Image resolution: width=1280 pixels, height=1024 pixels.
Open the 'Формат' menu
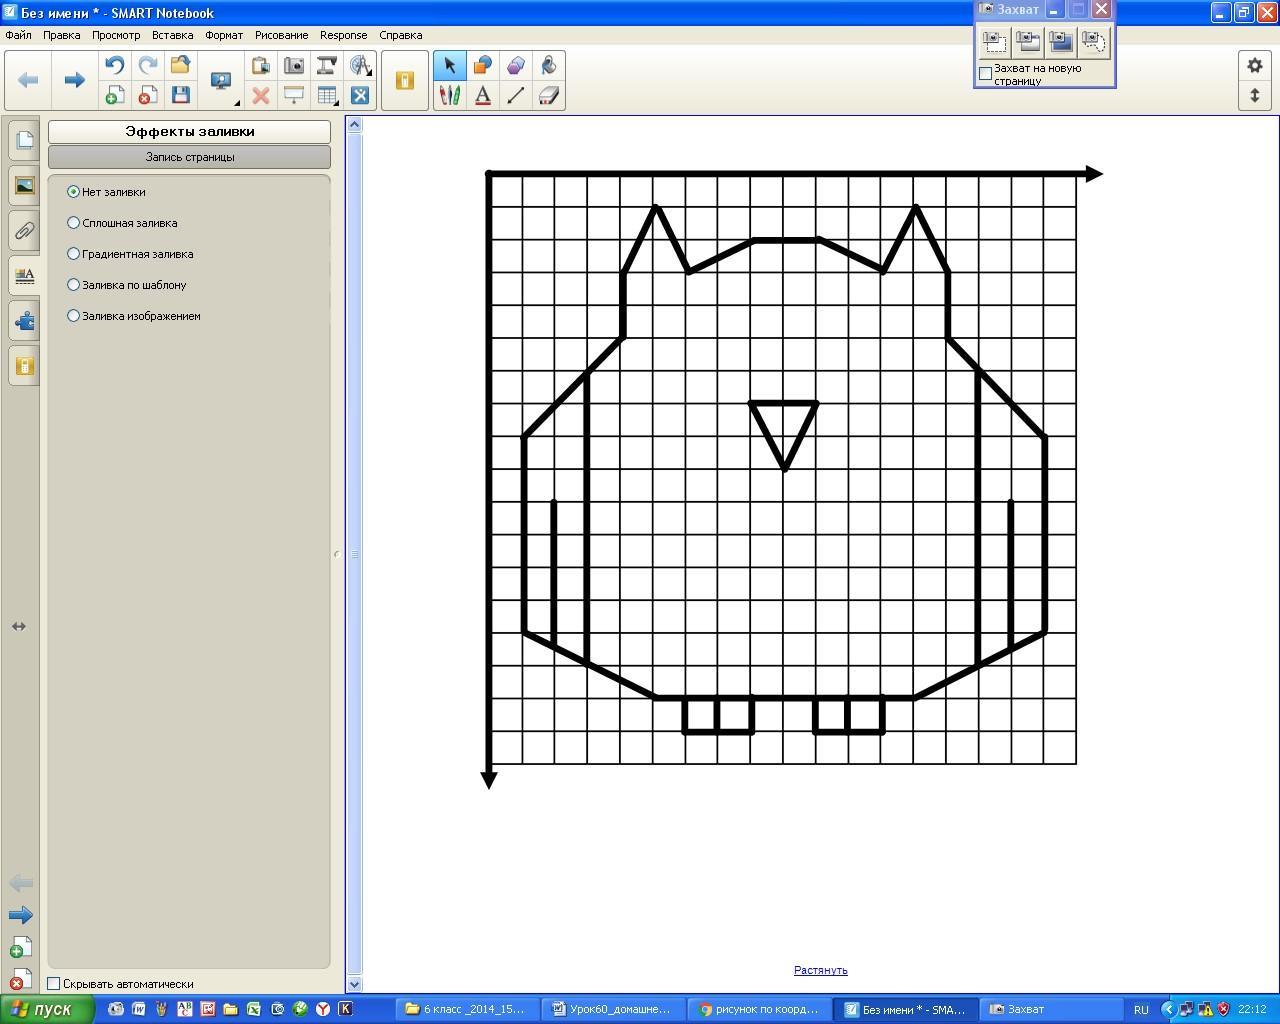coord(224,35)
